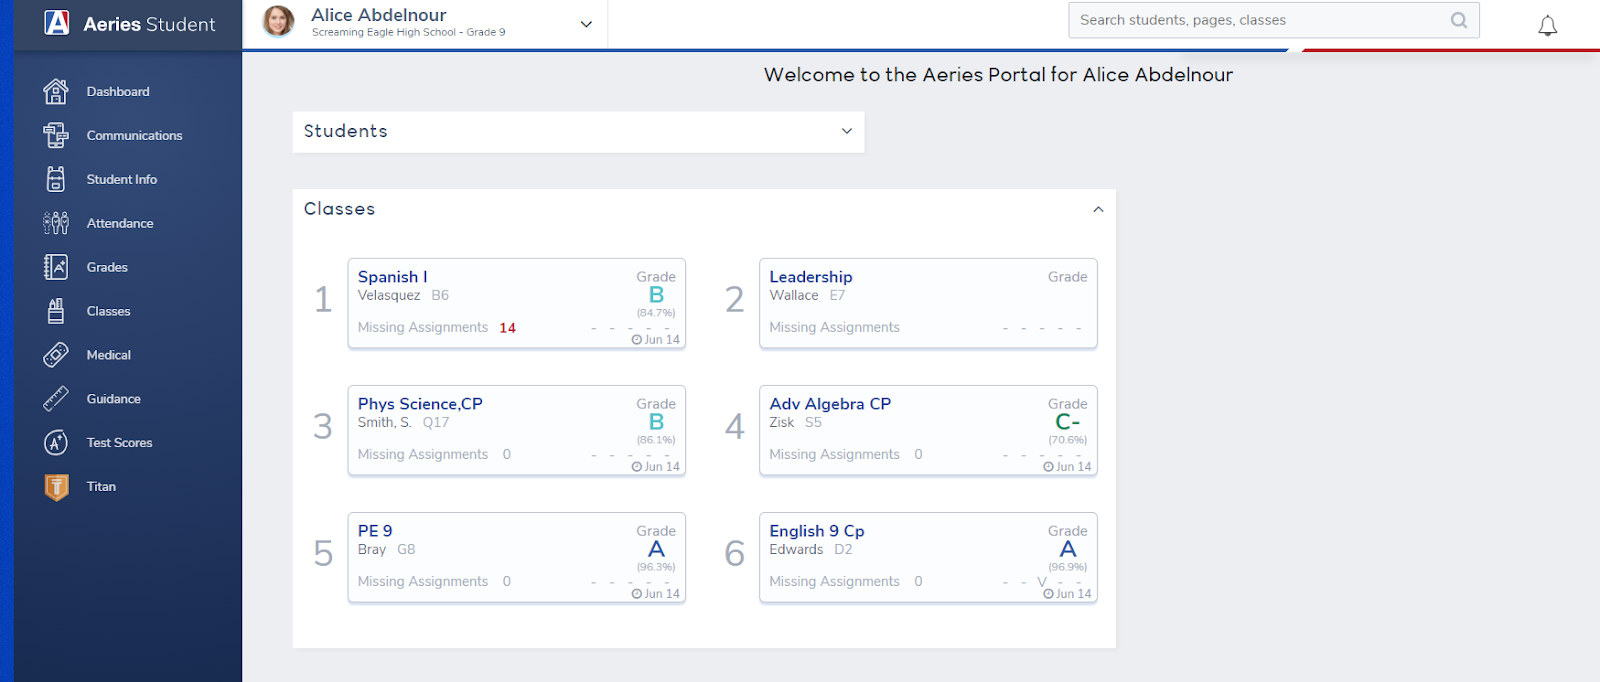Screen dimensions: 1600x682
Task: Click the Titan shield icon
Action: point(56,487)
